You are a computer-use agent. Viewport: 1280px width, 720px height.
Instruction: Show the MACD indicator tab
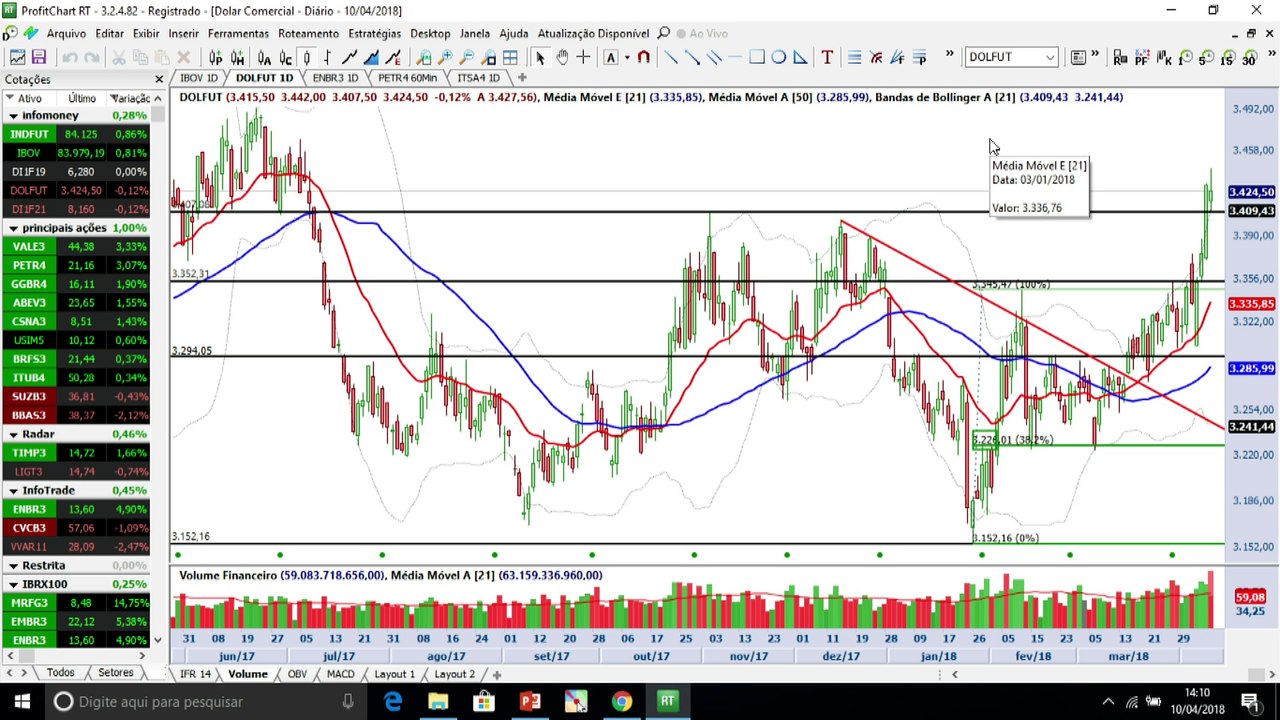click(x=340, y=674)
